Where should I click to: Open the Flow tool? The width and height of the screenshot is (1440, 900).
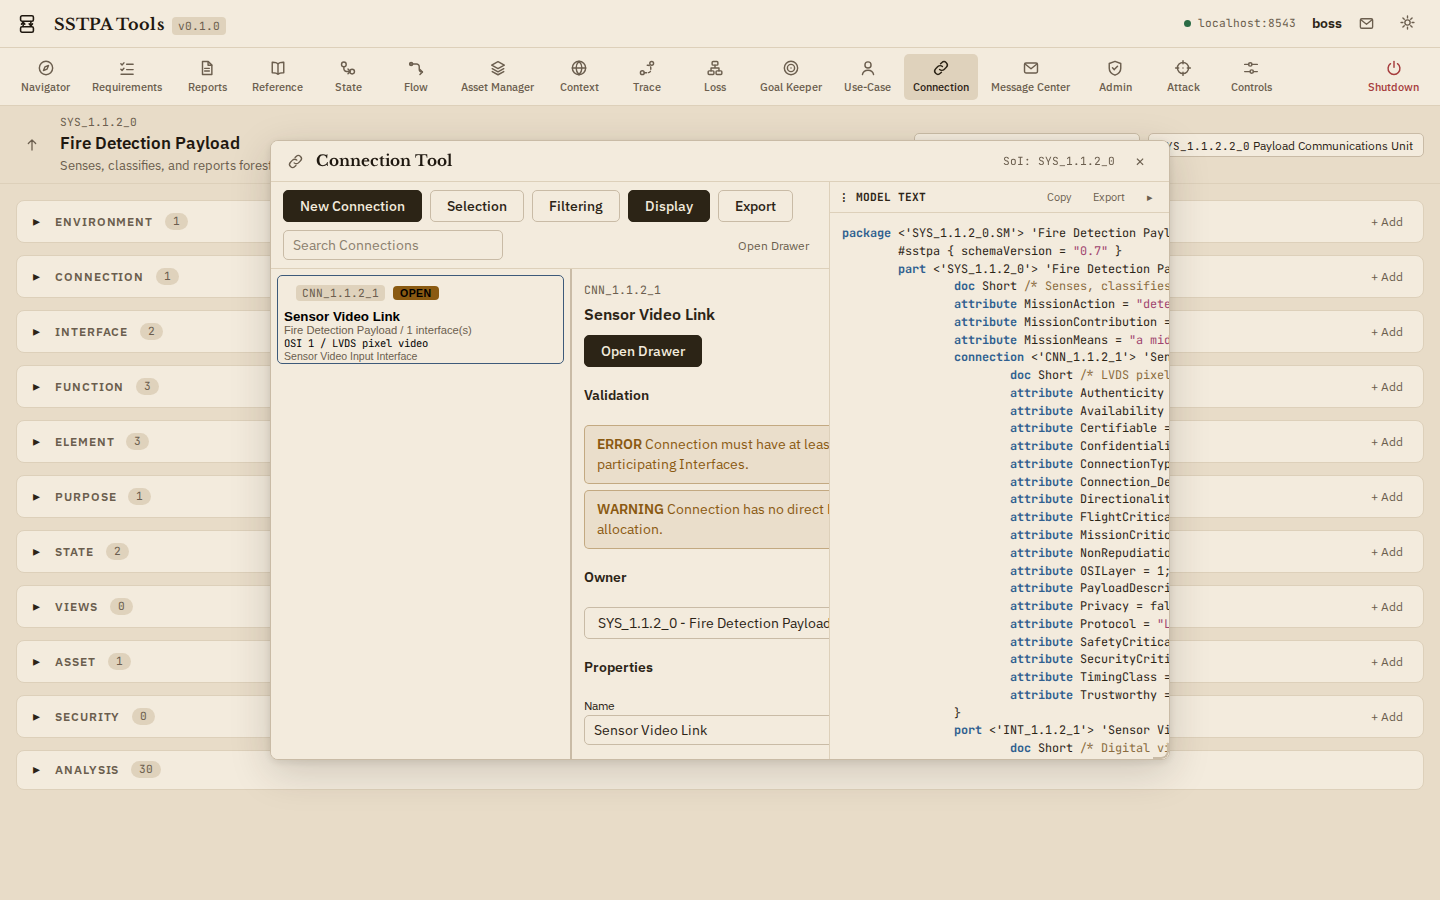point(416,77)
